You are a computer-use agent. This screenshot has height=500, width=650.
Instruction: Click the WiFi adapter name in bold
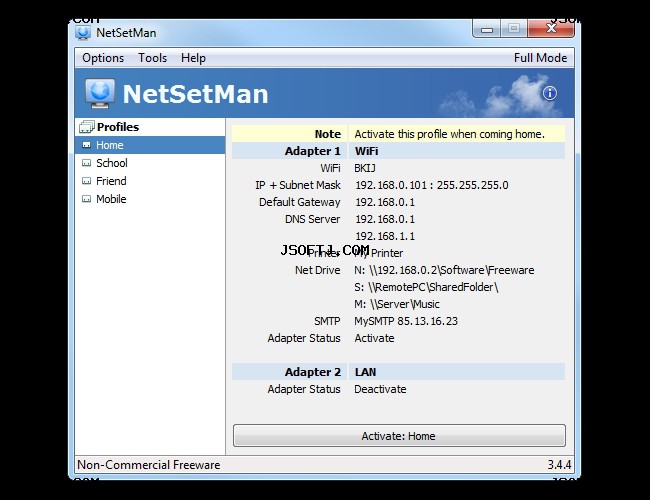[x=366, y=151]
